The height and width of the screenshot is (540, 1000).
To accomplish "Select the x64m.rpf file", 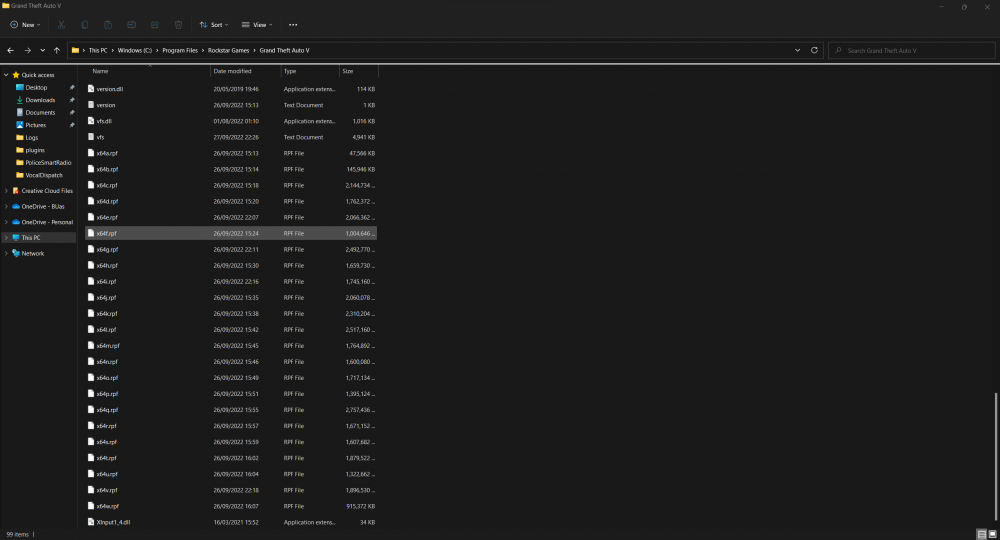I will (231, 346).
